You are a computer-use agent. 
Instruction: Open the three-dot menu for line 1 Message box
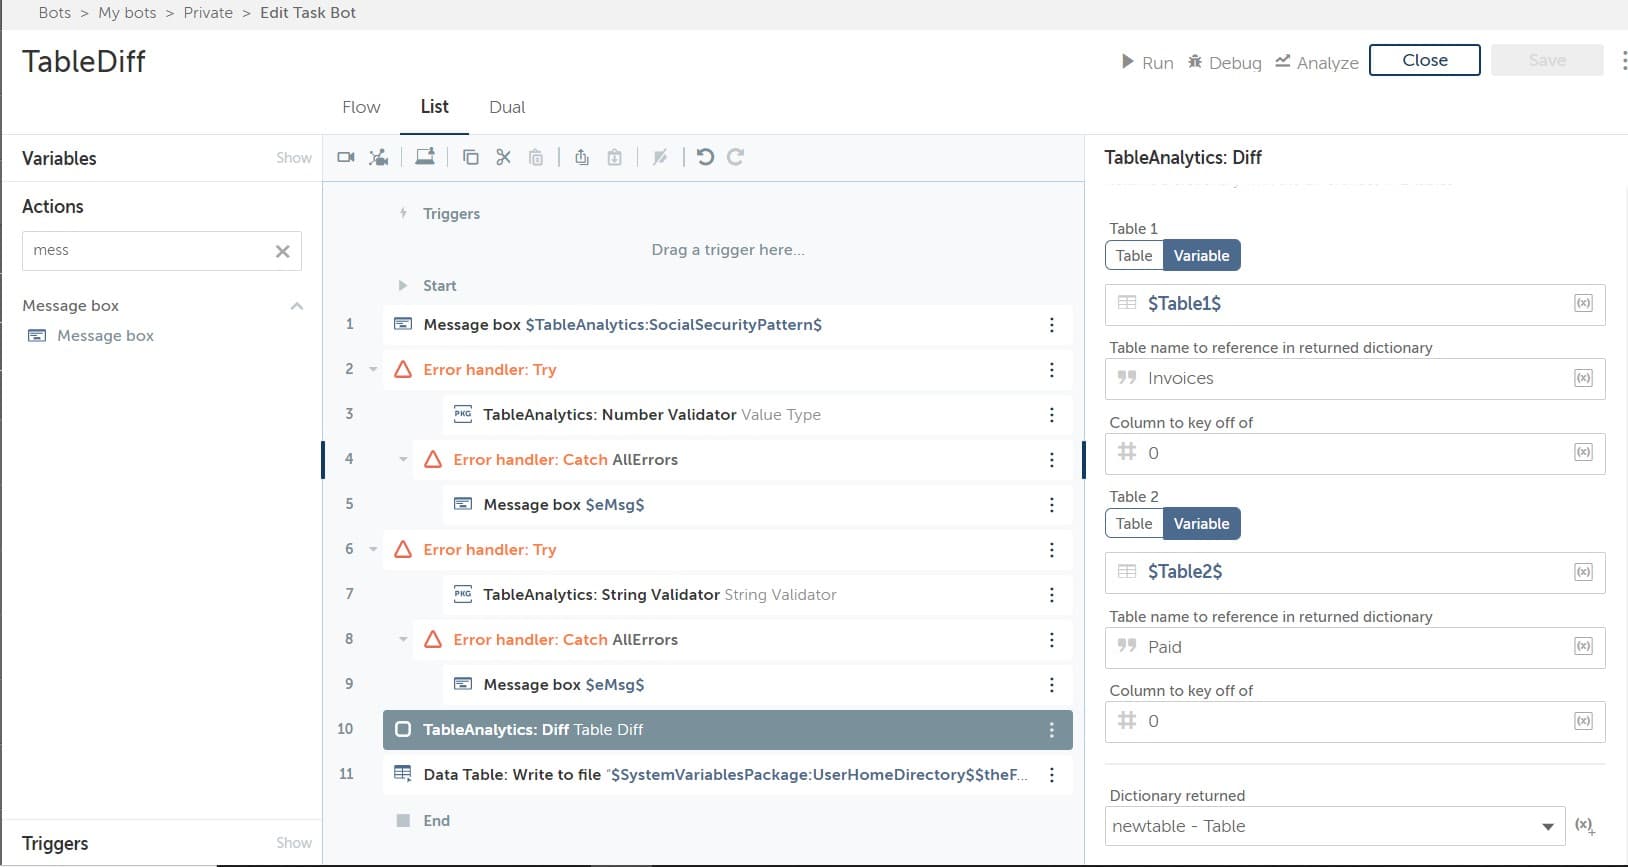point(1051,325)
